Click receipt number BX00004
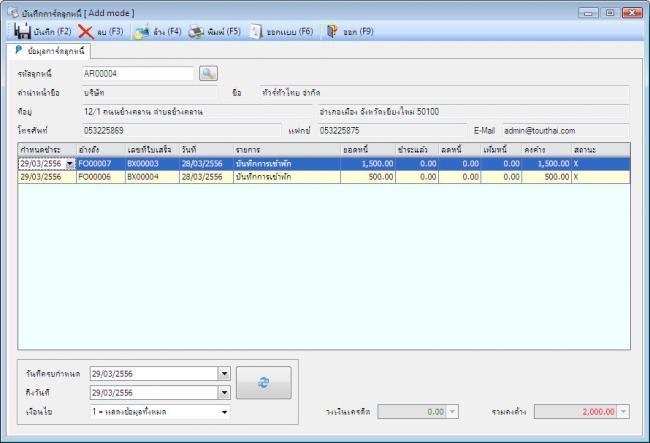This screenshot has width=650, height=443. pos(152,177)
